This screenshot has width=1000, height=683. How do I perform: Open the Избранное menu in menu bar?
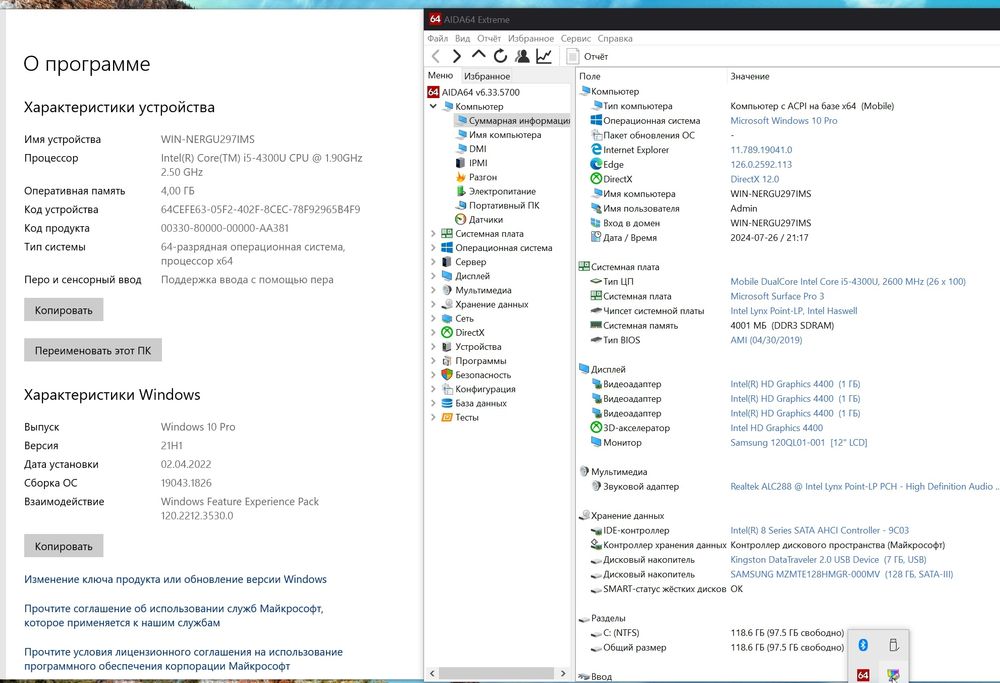[531, 38]
